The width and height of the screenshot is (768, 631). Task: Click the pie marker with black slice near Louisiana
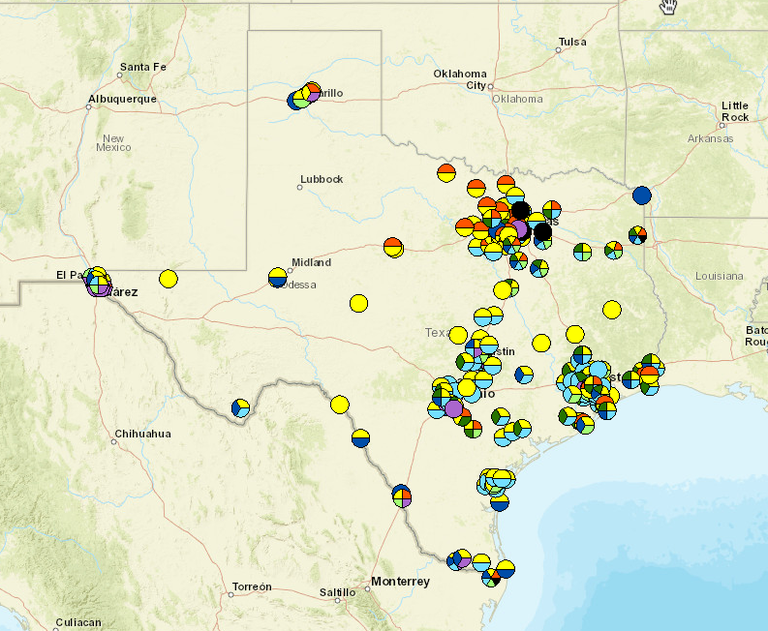coord(637,235)
